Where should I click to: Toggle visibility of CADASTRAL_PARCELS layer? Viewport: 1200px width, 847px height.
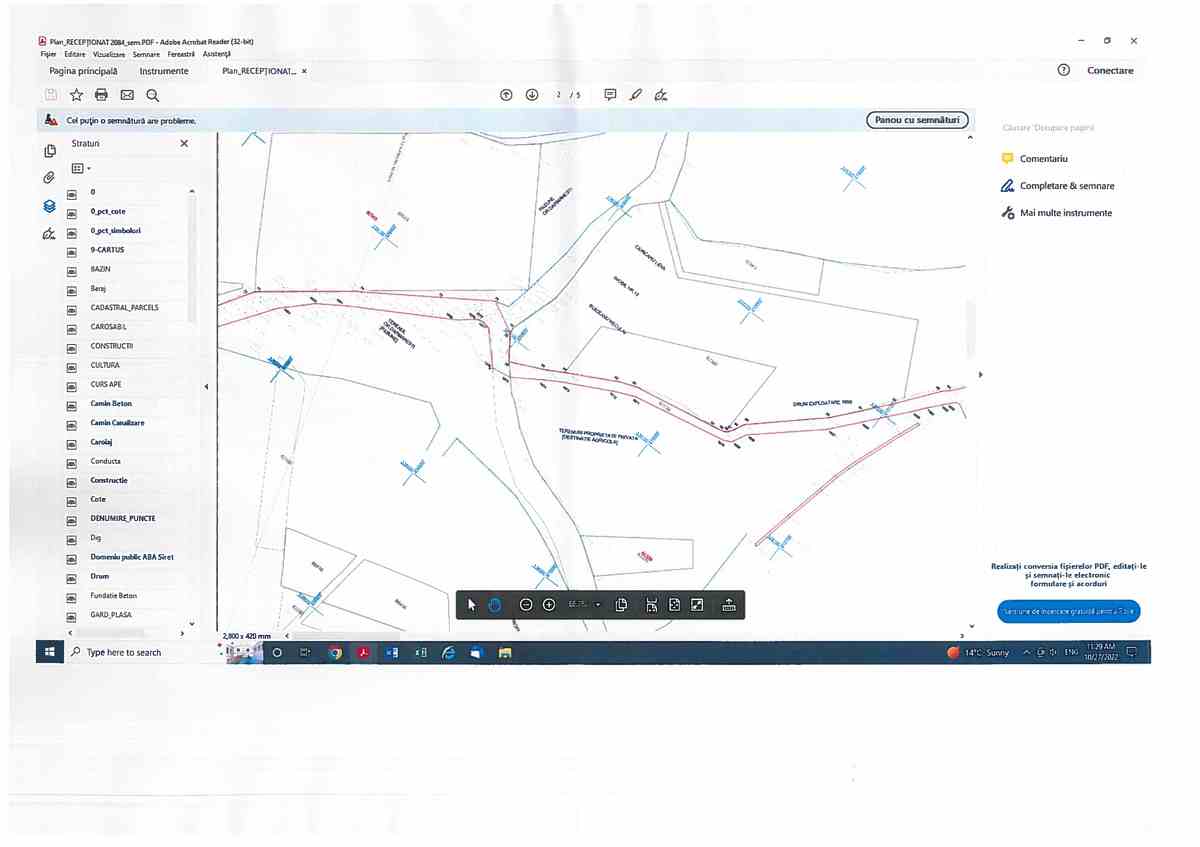[72, 308]
